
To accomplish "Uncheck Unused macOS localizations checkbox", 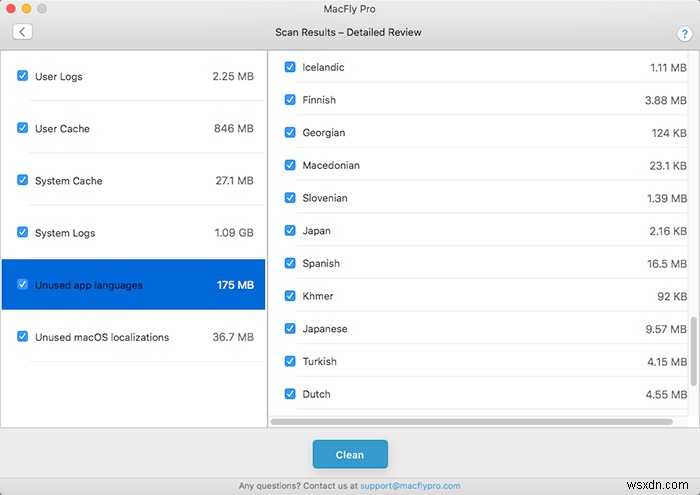I will pyautogui.click(x=23, y=337).
